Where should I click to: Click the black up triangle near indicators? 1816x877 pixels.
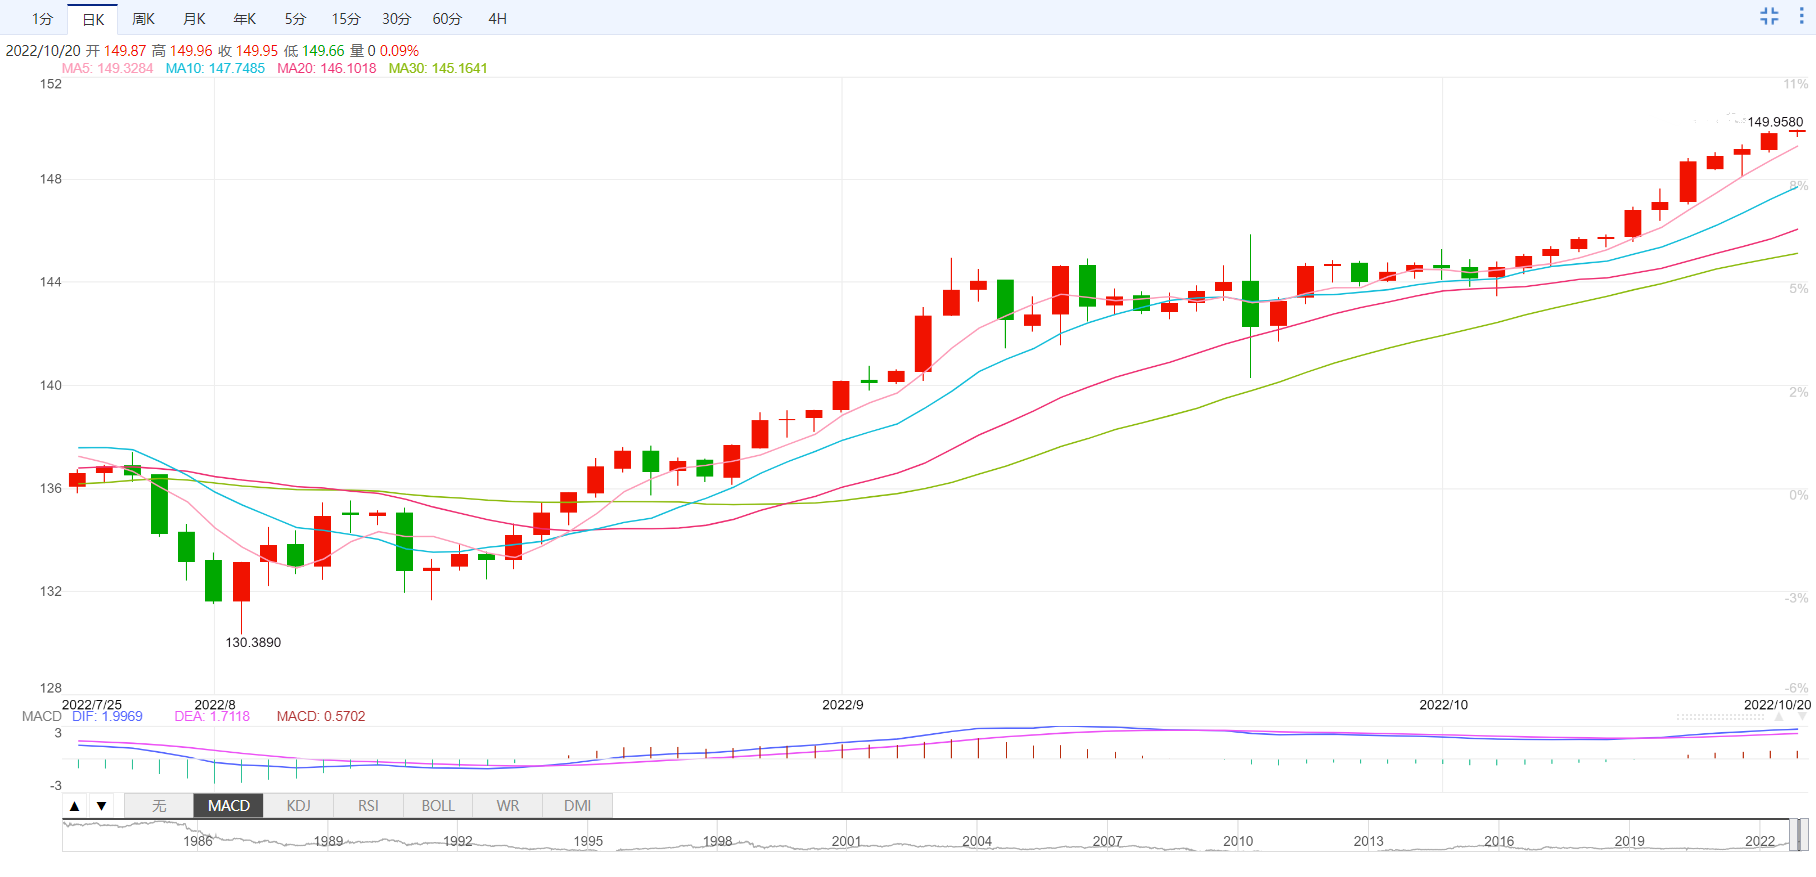point(75,806)
